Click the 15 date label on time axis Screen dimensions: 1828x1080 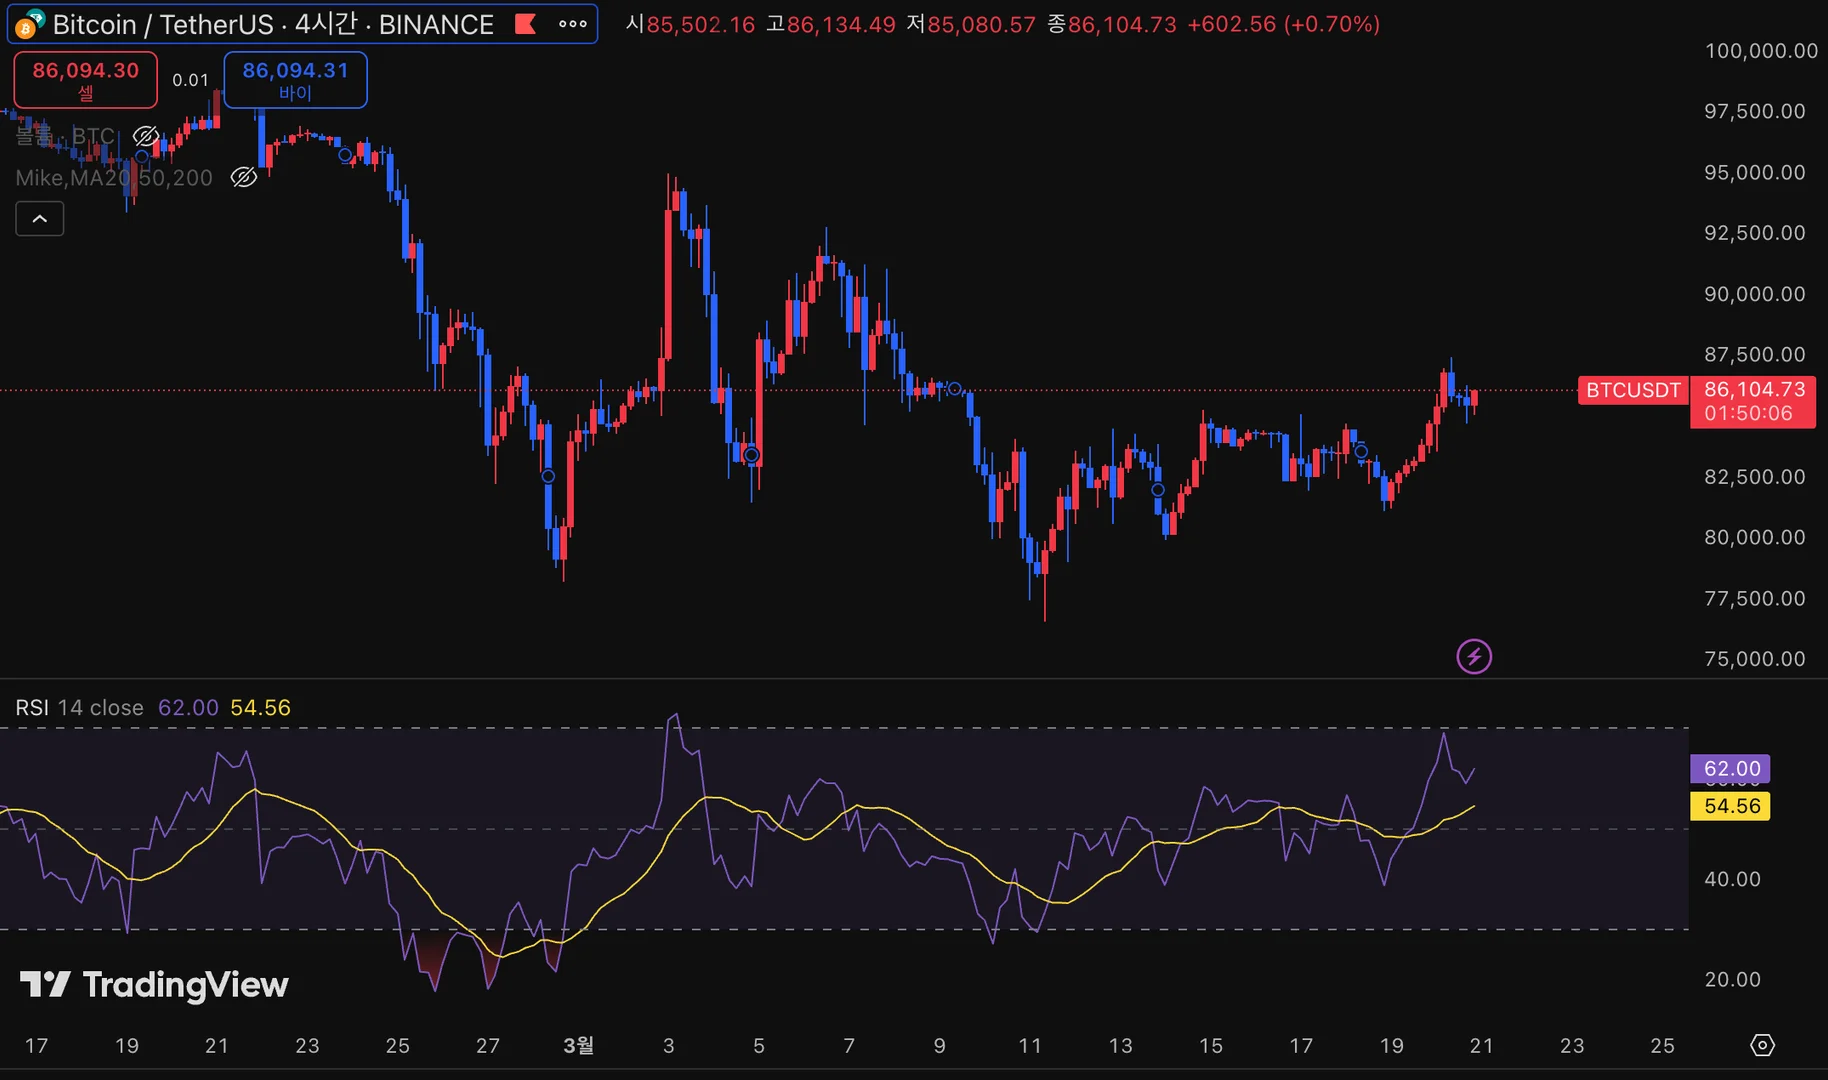pyautogui.click(x=1211, y=1046)
